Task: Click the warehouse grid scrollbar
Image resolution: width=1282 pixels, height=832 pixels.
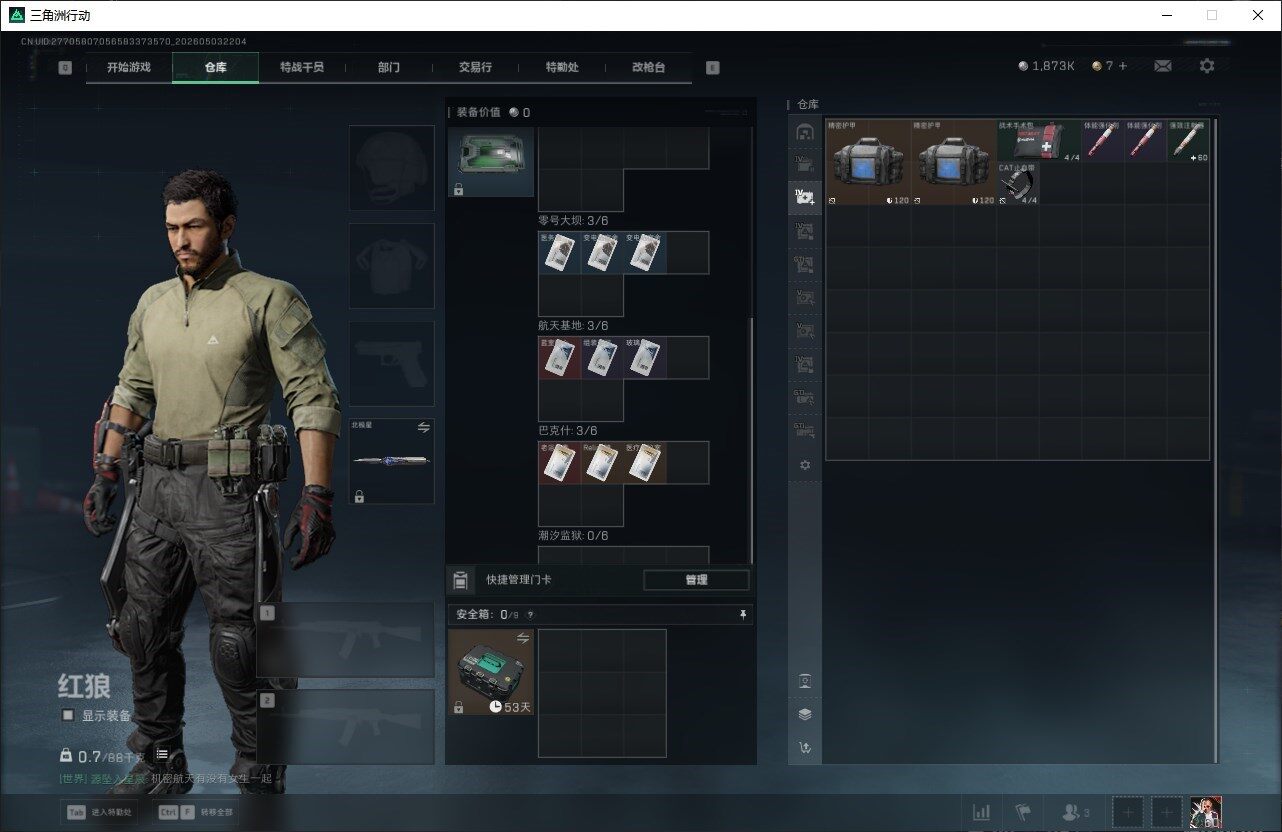Action: 1215,442
